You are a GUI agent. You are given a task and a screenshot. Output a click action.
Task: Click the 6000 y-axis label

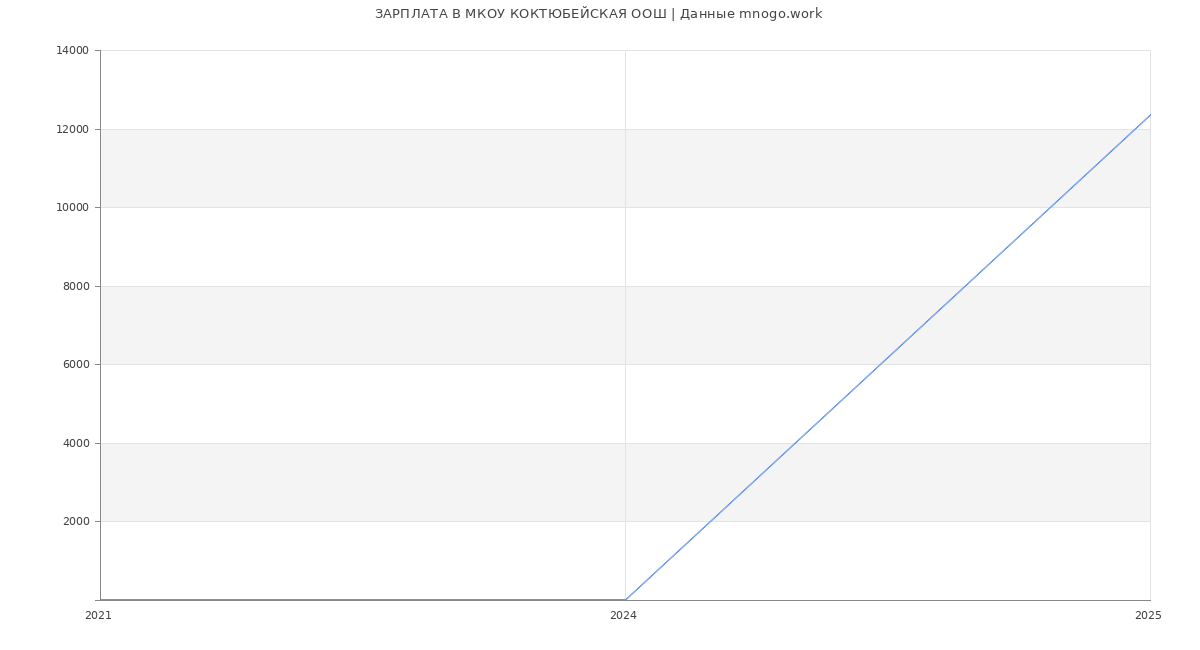[77, 365]
